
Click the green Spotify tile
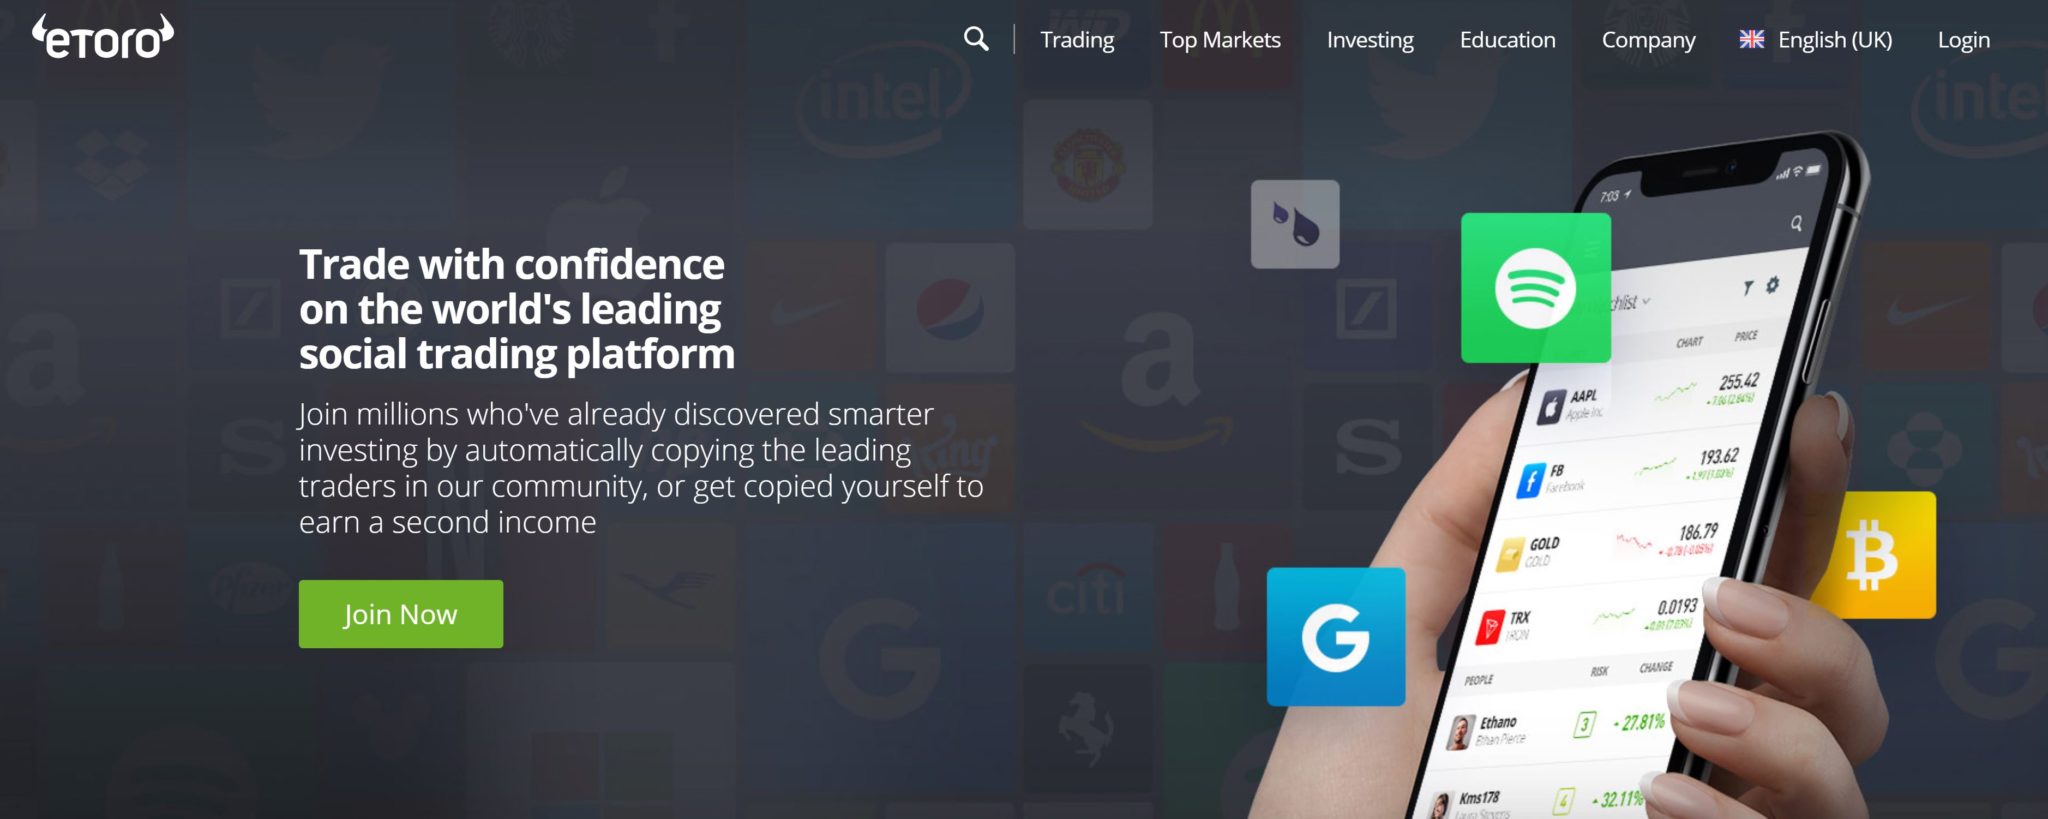tap(1535, 287)
